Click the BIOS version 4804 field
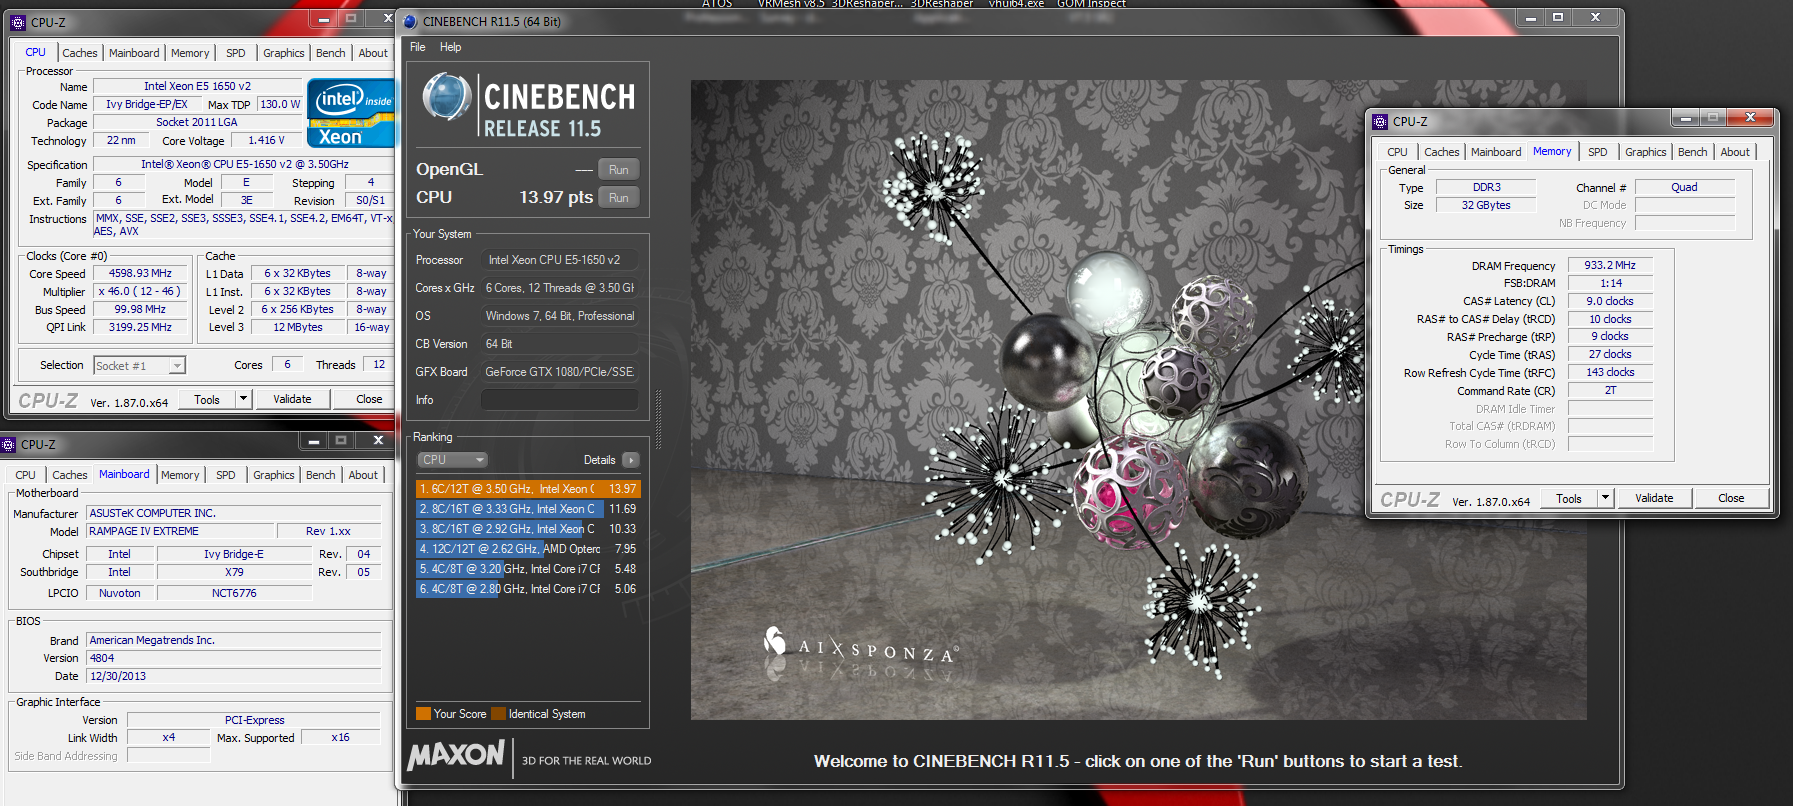1793x806 pixels. (234, 658)
